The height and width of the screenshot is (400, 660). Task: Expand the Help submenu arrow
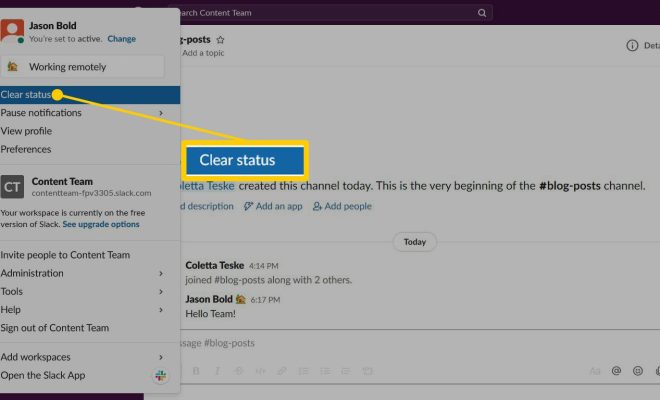pos(161,310)
